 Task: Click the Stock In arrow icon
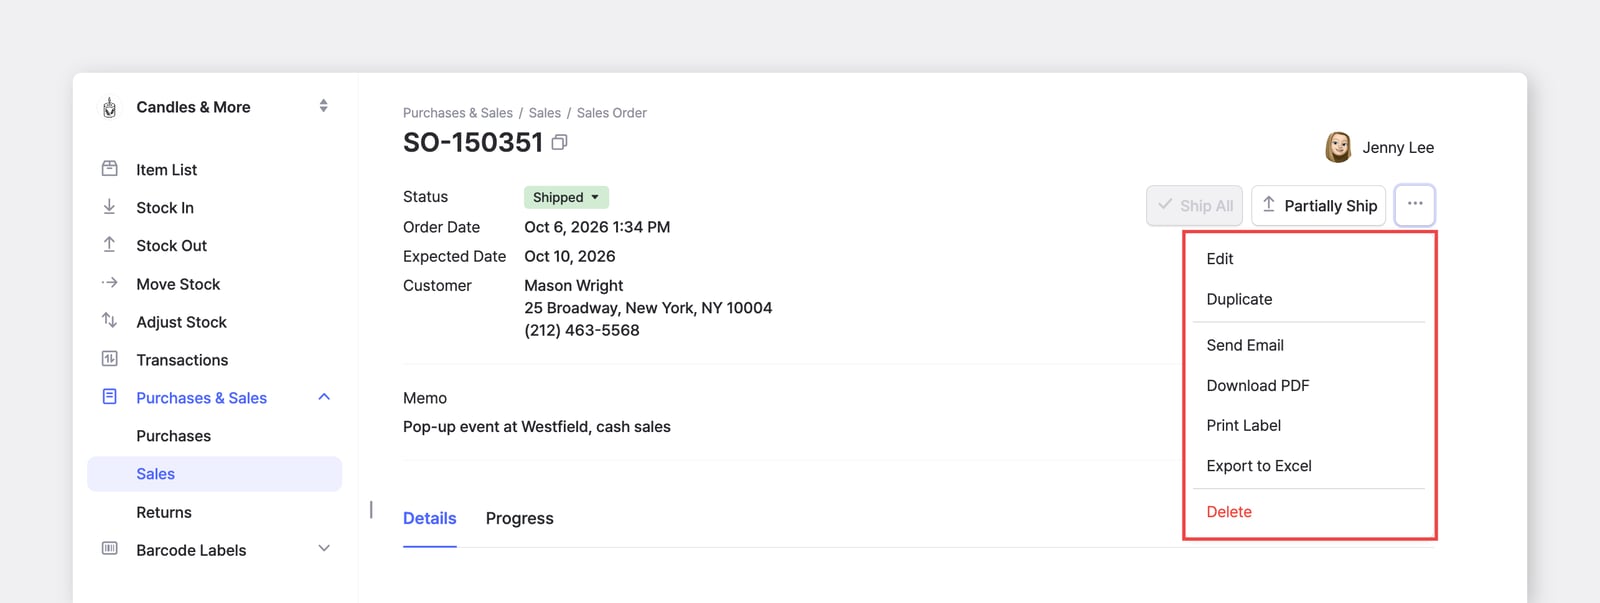pyautogui.click(x=110, y=207)
